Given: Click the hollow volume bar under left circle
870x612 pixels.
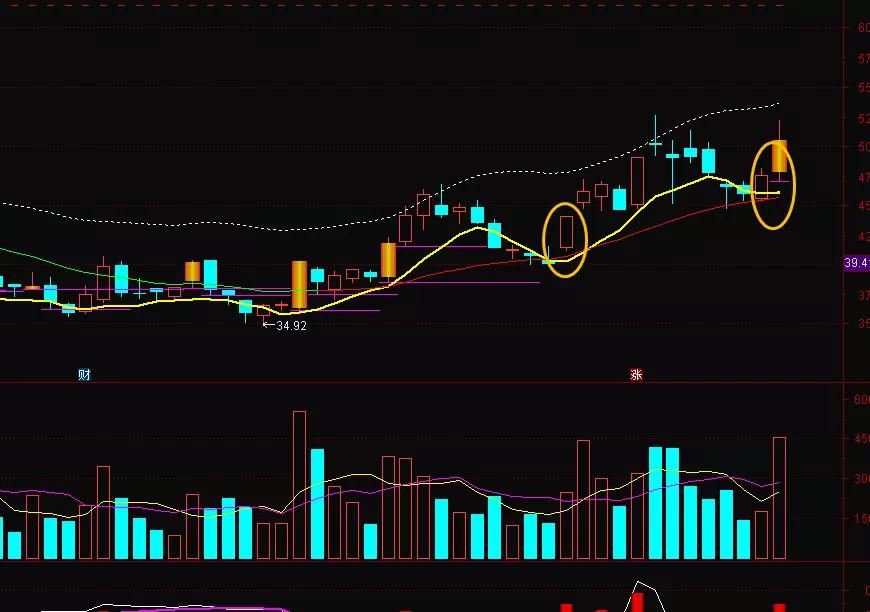Looking at the screenshot, I should click(566, 525).
